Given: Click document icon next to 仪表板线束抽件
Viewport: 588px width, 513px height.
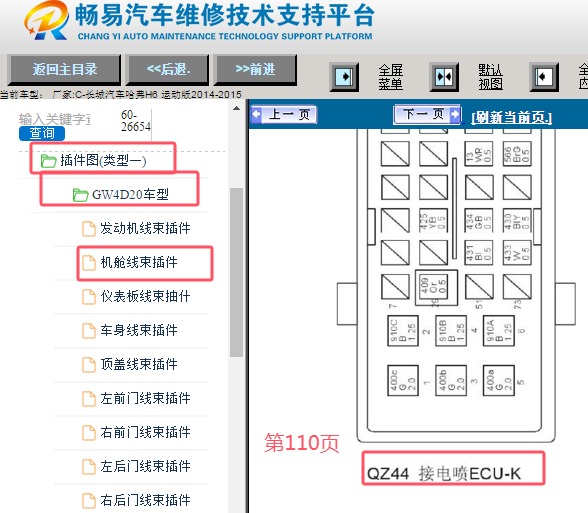Looking at the screenshot, I should pos(88,297).
